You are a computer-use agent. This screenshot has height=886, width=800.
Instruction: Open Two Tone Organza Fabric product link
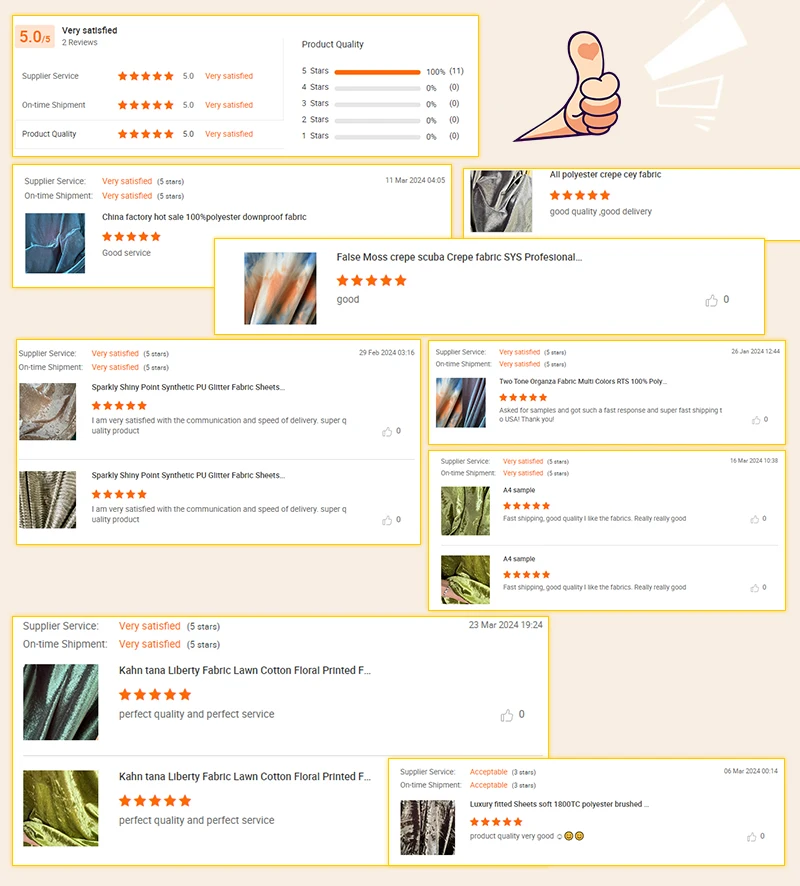click(582, 381)
